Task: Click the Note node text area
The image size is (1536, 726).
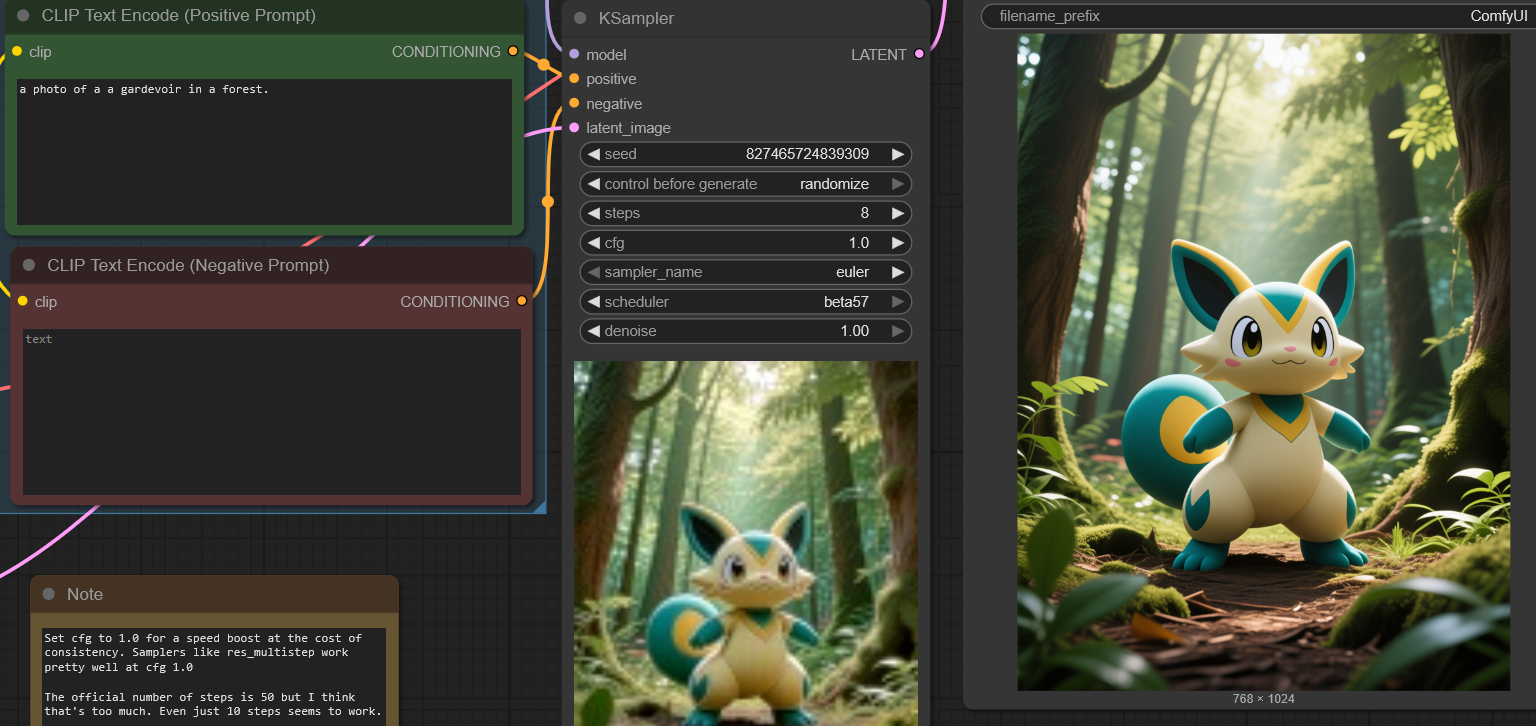Action: (214, 677)
